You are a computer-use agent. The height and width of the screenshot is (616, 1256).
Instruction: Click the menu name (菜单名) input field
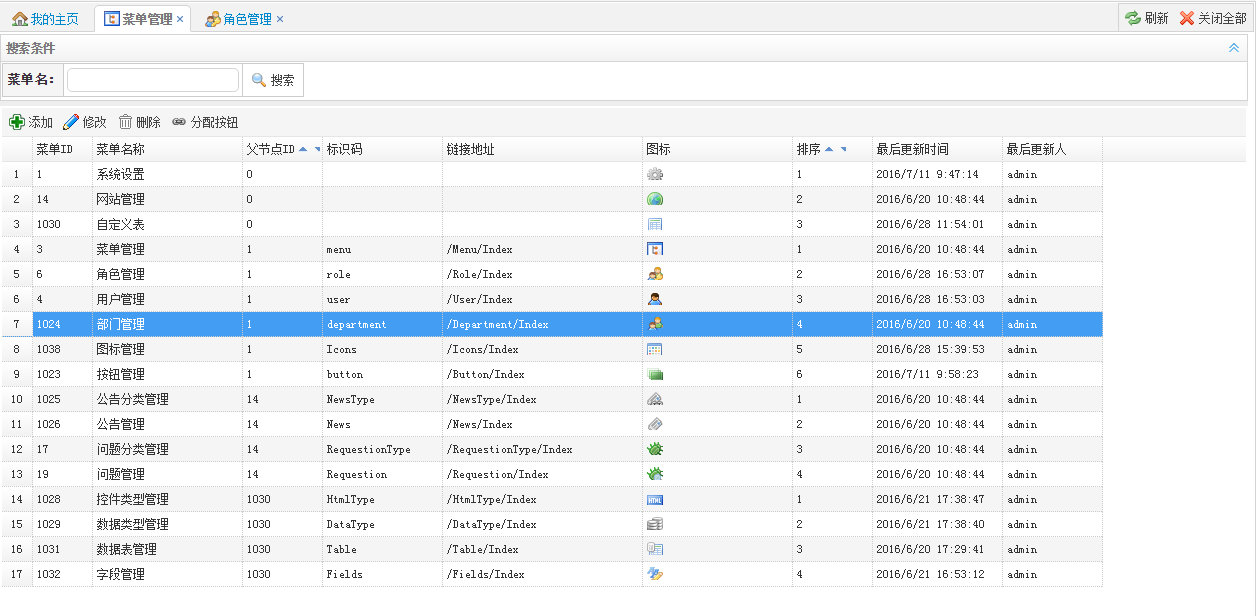click(x=153, y=80)
